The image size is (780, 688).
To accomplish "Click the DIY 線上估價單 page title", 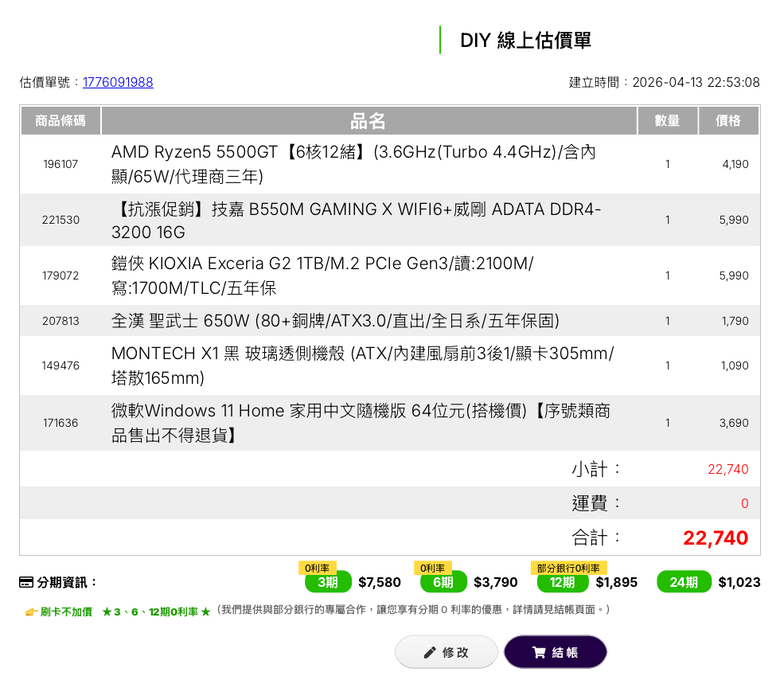I will point(525,40).
